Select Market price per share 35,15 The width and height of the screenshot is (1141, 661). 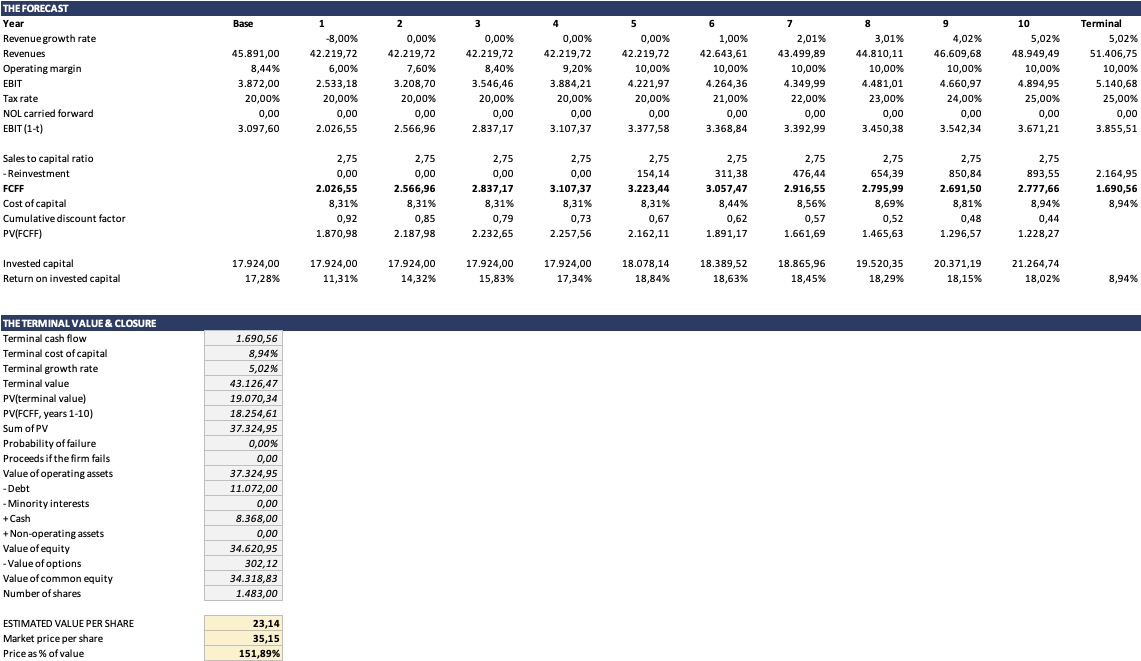pos(243,638)
